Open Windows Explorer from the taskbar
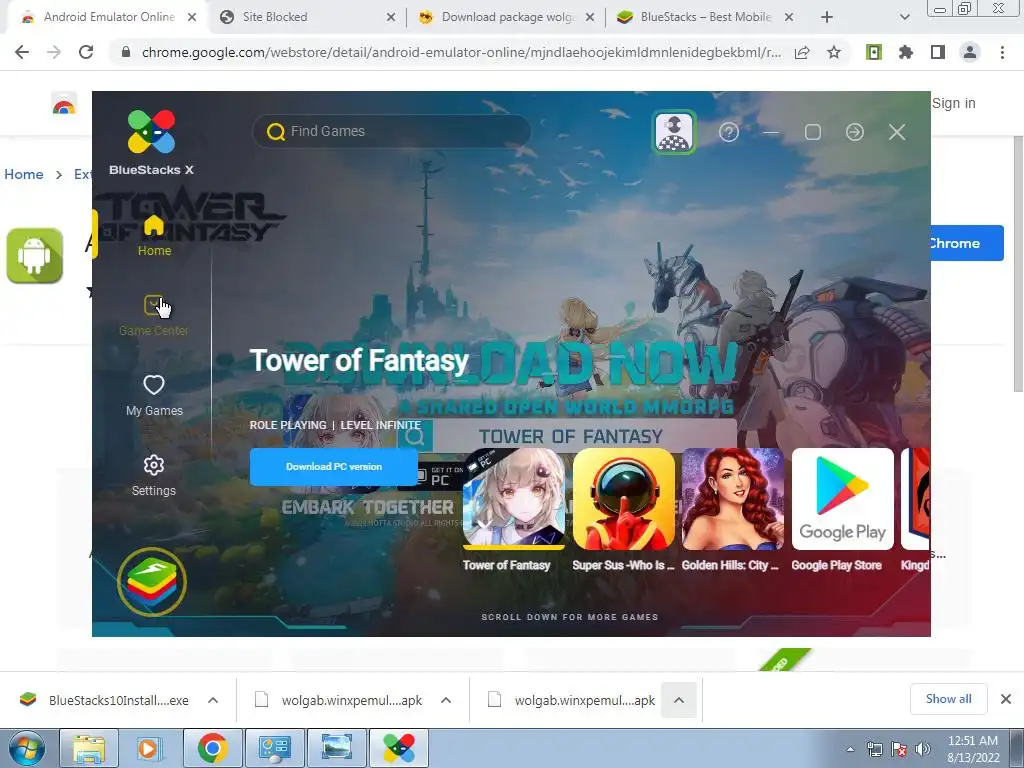 [x=89, y=748]
